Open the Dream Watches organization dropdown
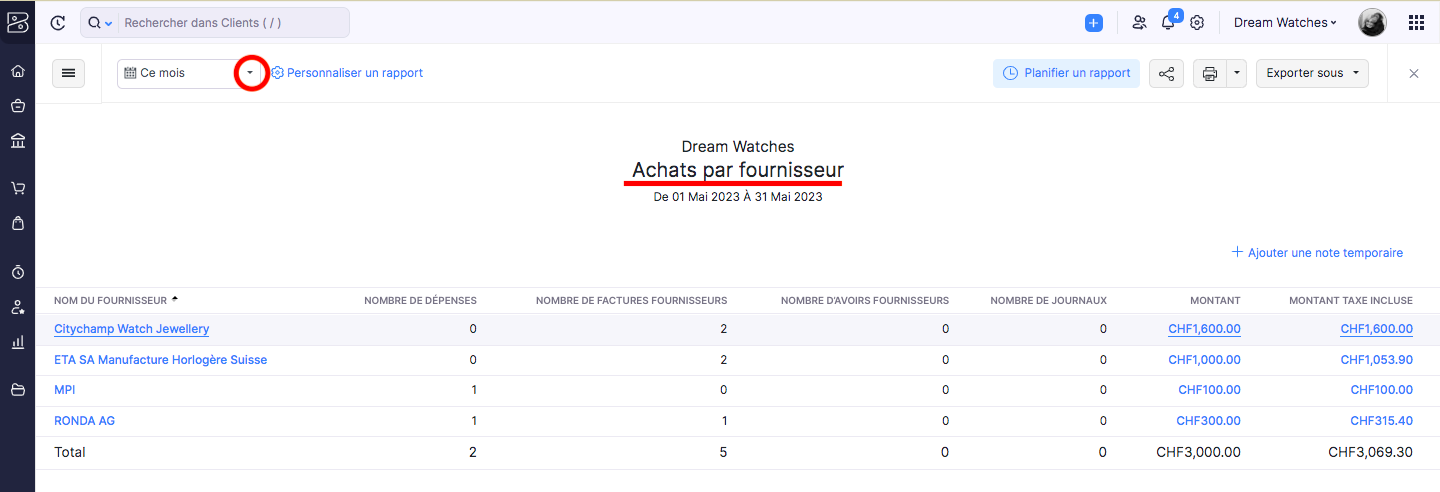1440x492 pixels. (x=1285, y=22)
